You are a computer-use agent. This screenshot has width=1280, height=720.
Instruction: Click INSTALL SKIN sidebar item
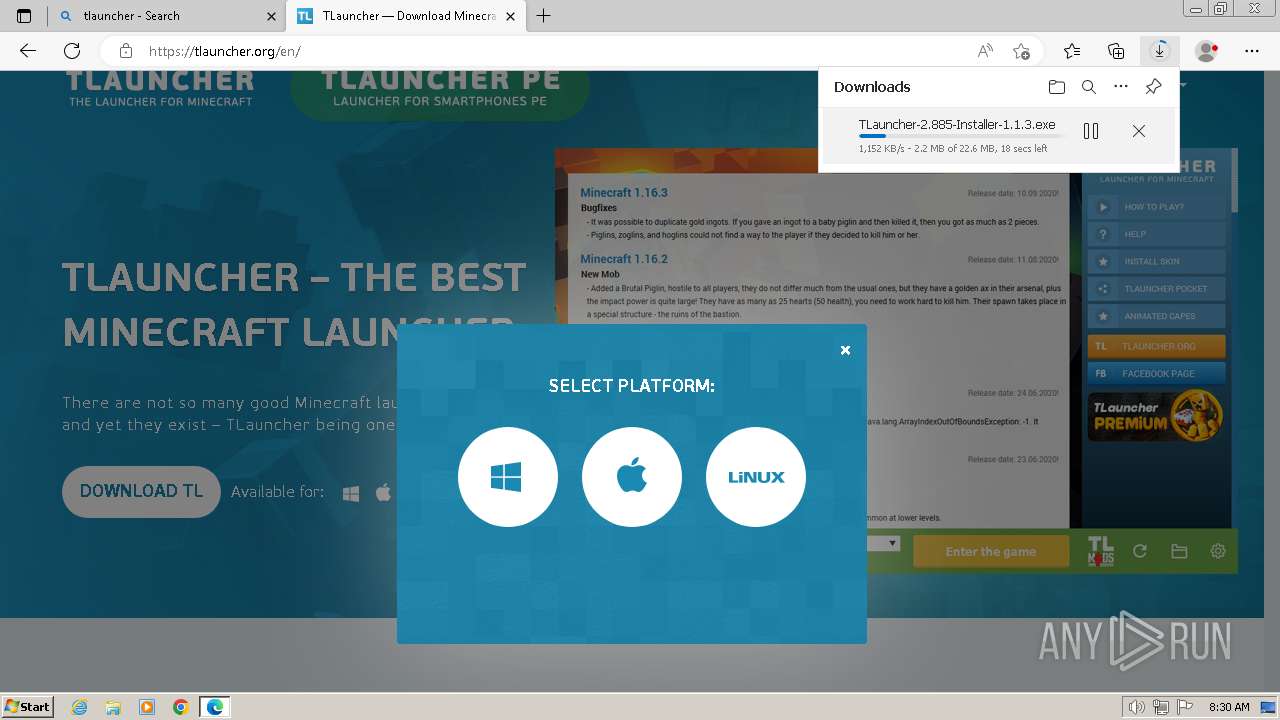point(1156,261)
